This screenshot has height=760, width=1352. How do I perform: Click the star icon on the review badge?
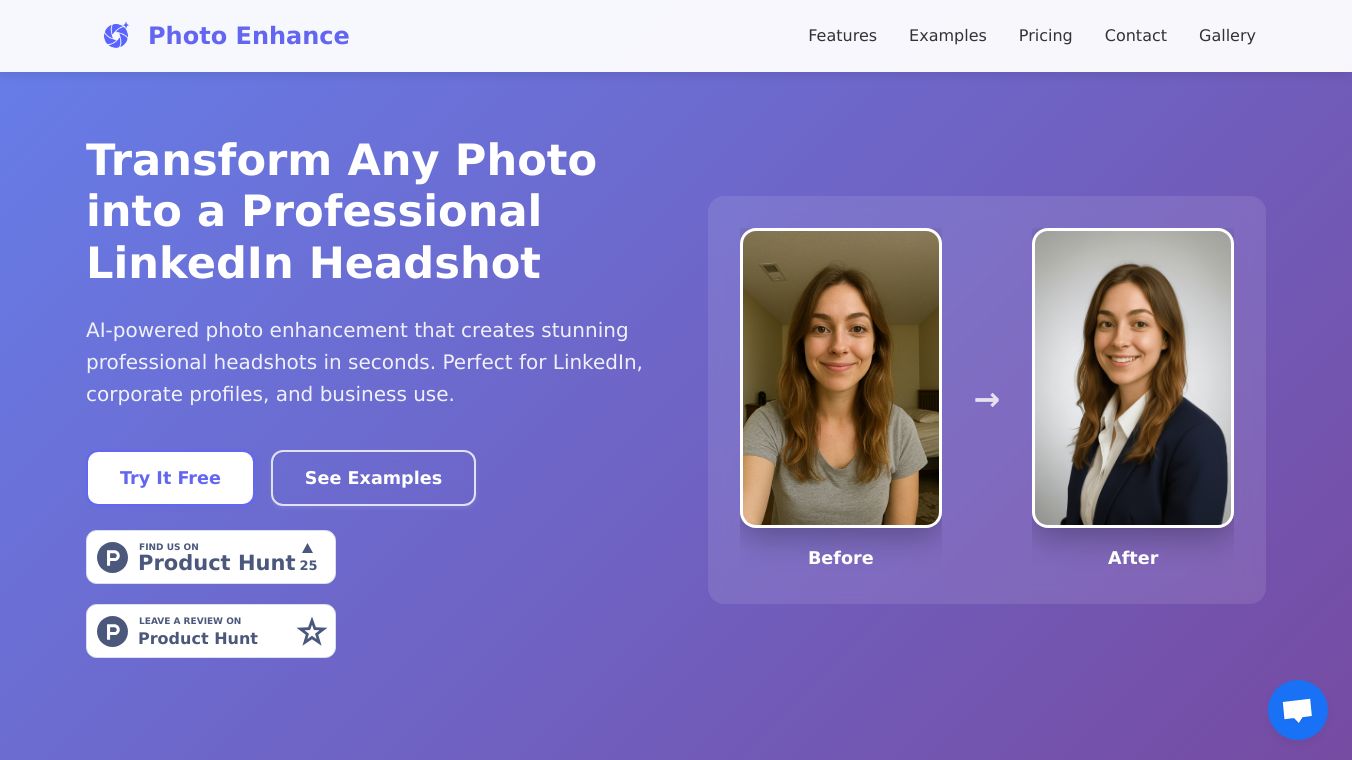[312, 631]
